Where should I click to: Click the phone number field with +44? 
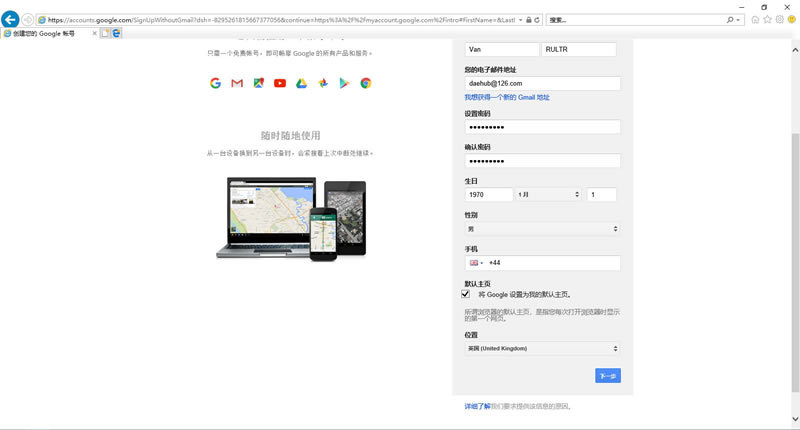point(554,263)
